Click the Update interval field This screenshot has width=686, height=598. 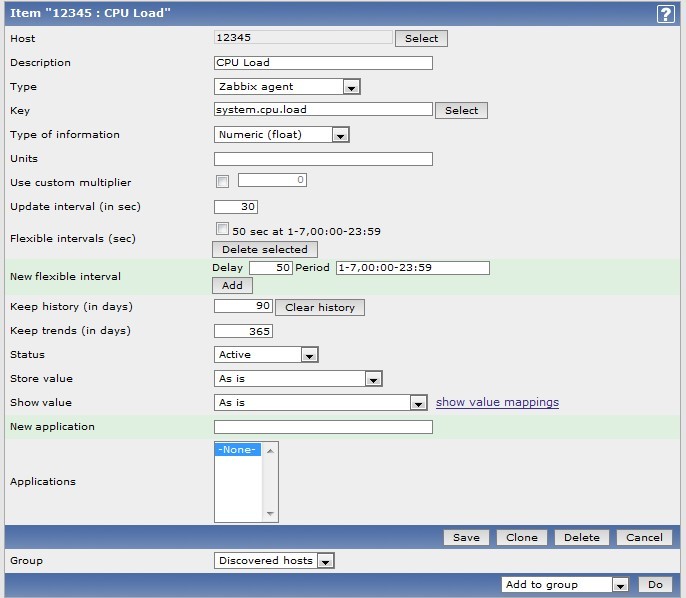236,207
